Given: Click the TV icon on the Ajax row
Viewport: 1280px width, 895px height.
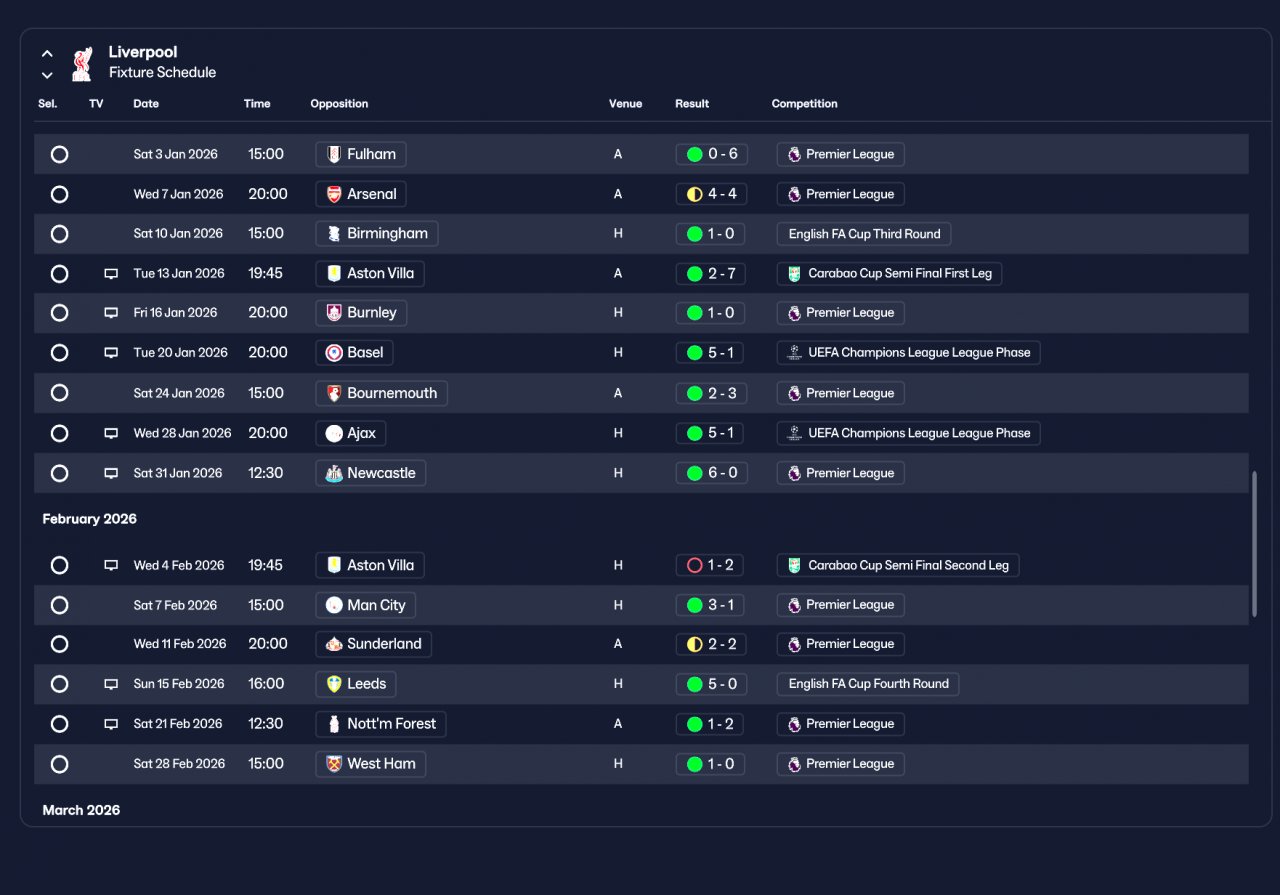Looking at the screenshot, I should [111, 434].
